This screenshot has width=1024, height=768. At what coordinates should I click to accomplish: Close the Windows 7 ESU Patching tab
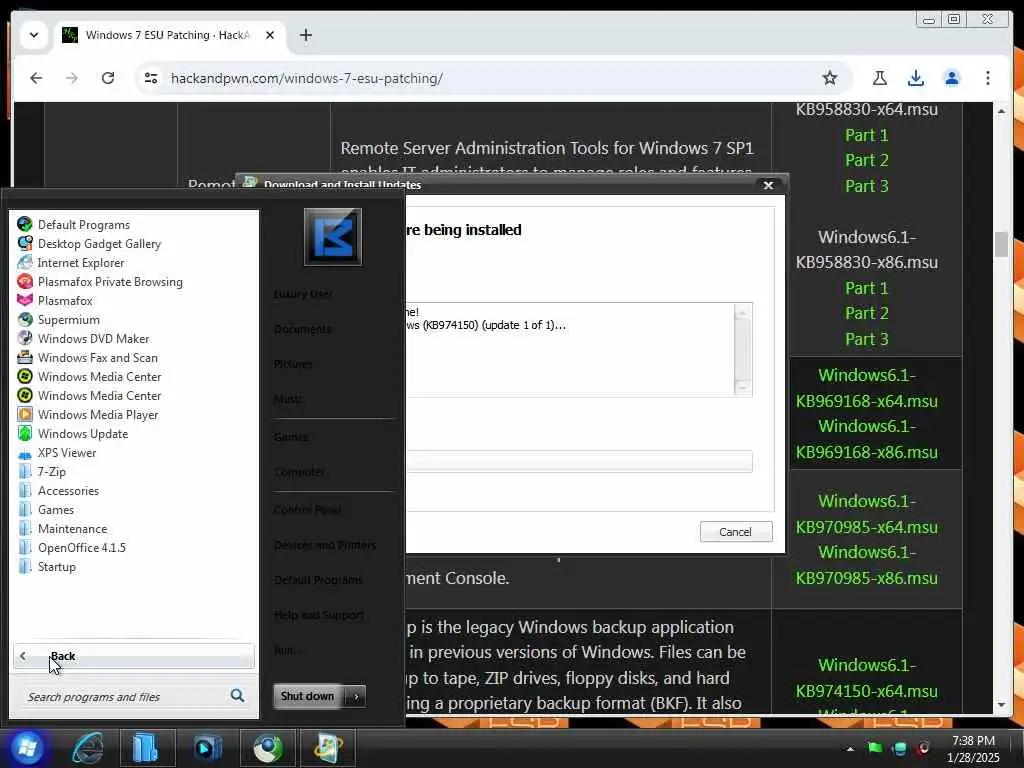pos(270,35)
